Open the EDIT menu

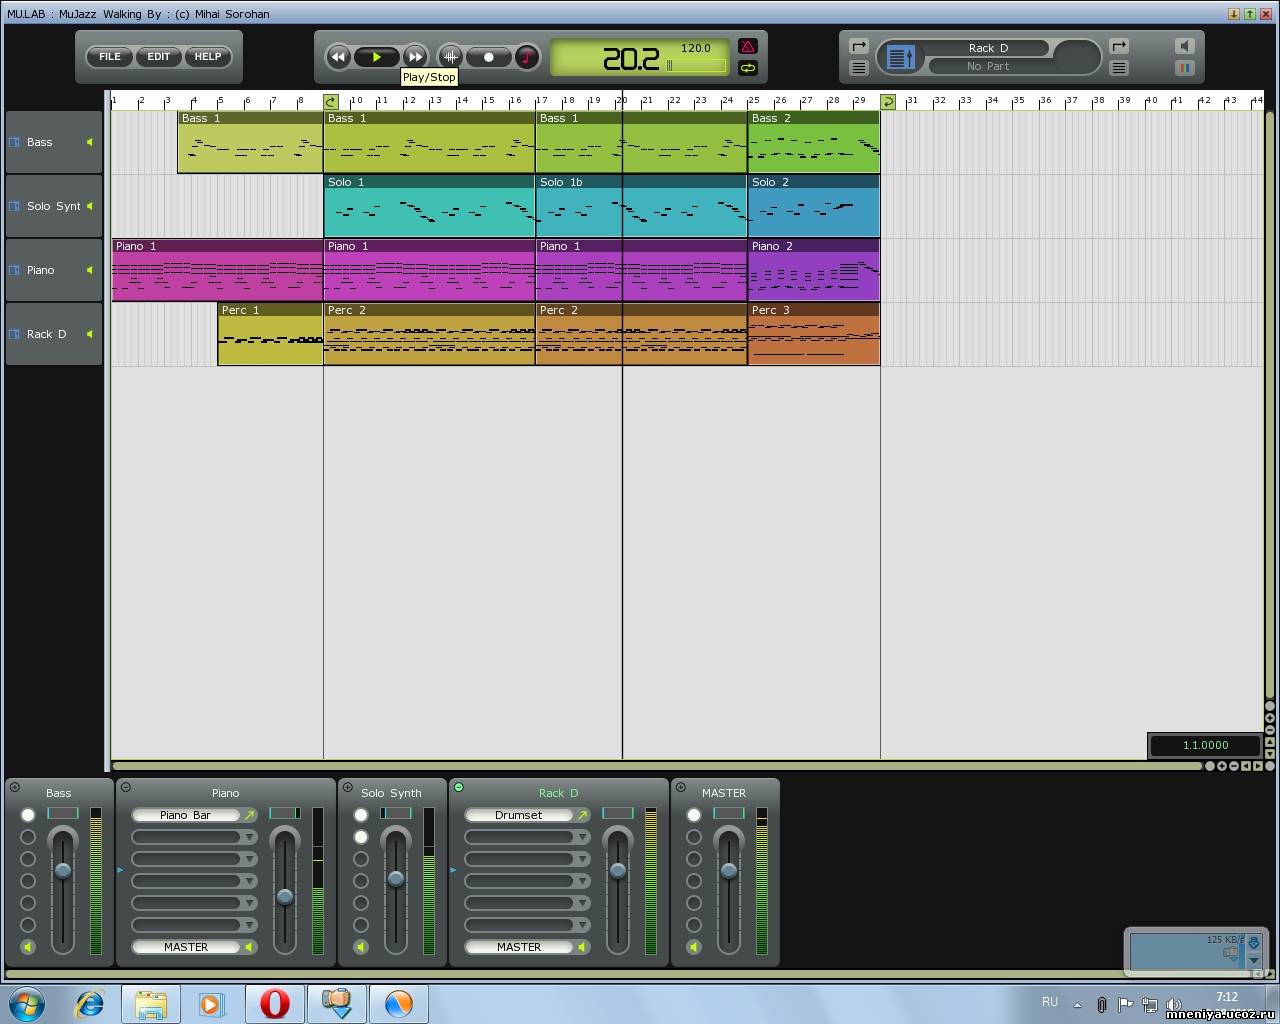pyautogui.click(x=159, y=57)
